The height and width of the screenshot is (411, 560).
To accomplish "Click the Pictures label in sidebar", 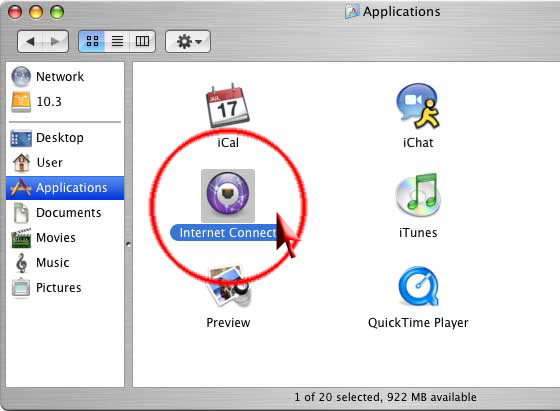I will (x=59, y=288).
